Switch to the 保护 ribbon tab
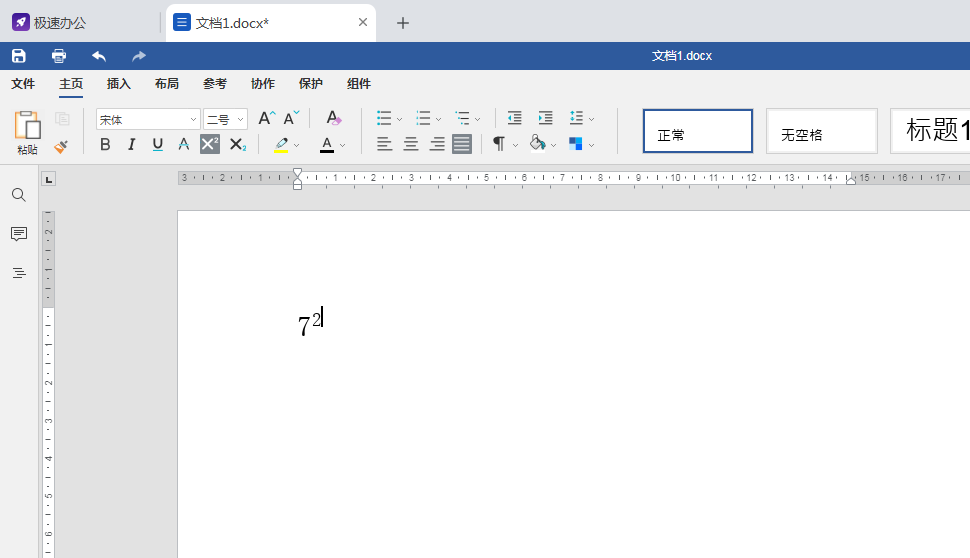 311,84
